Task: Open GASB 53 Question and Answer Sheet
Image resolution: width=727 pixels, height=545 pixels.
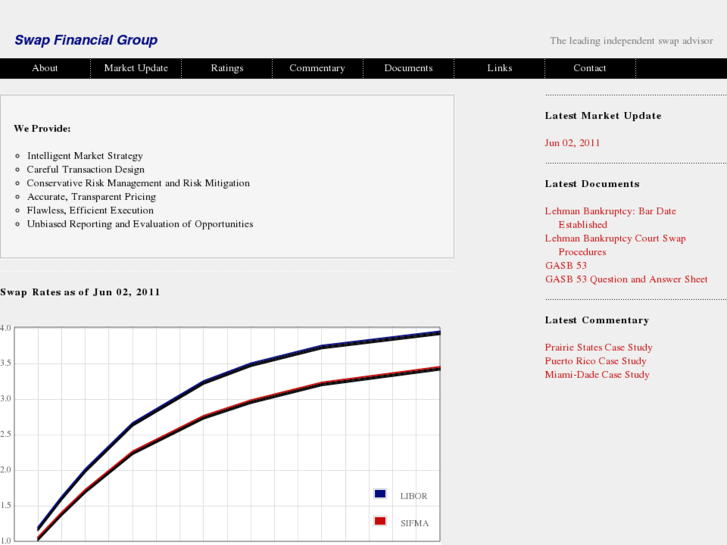Action: [x=626, y=279]
